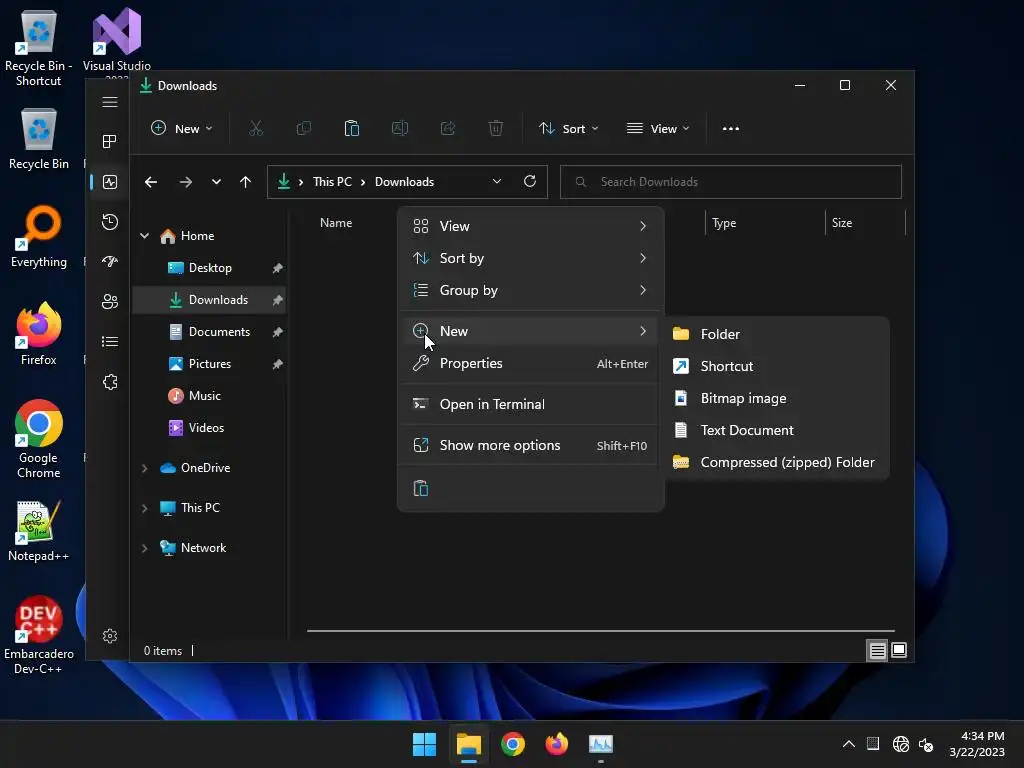The image size is (1024, 768).
Task: Open the Windows Start button
Action: pos(424,744)
